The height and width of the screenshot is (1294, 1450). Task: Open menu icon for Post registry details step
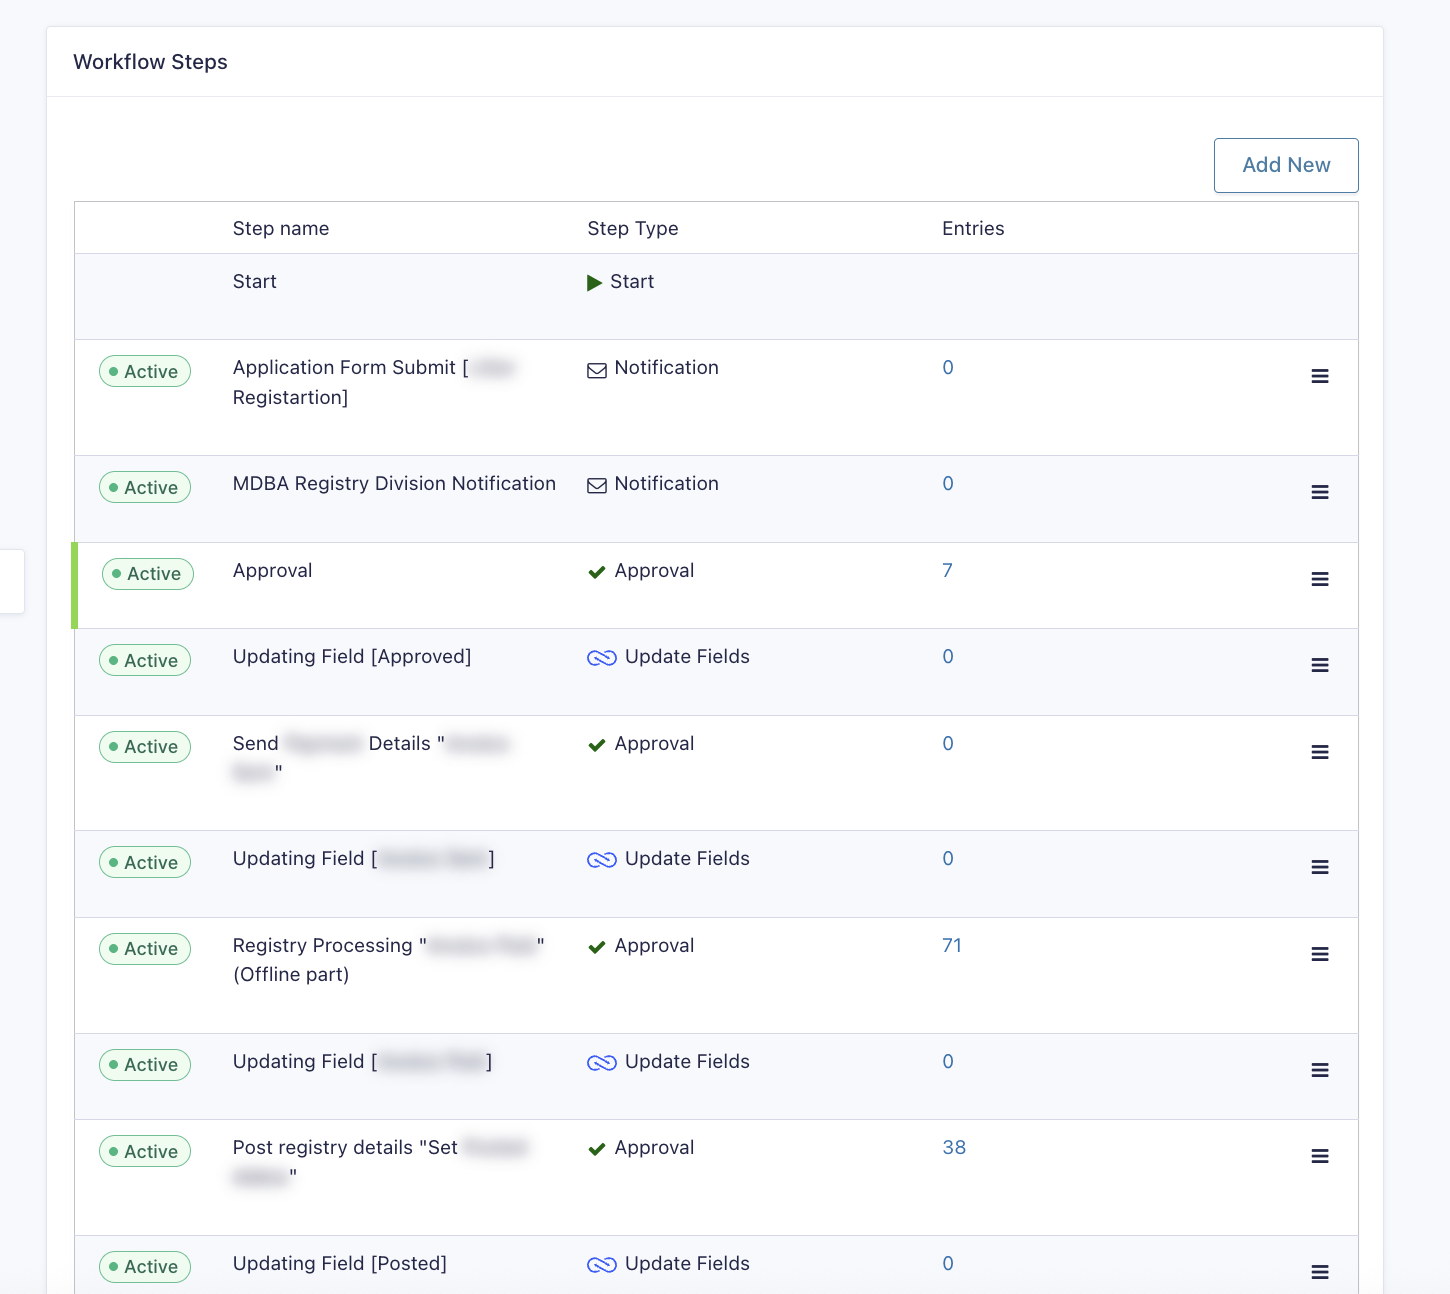click(x=1319, y=1156)
